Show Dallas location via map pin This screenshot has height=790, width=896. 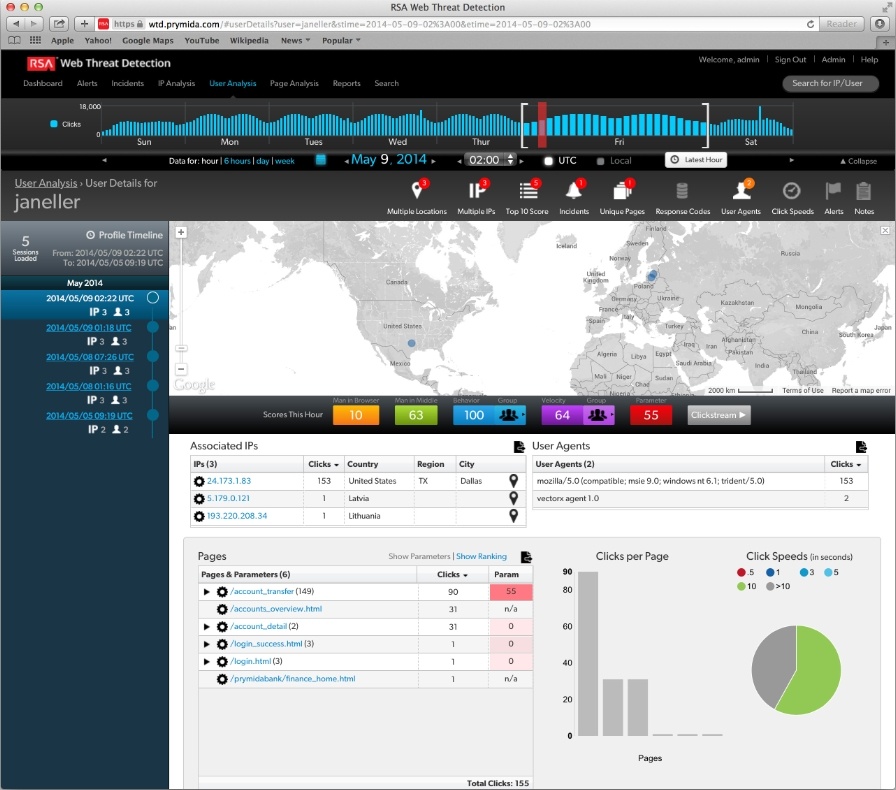(514, 481)
